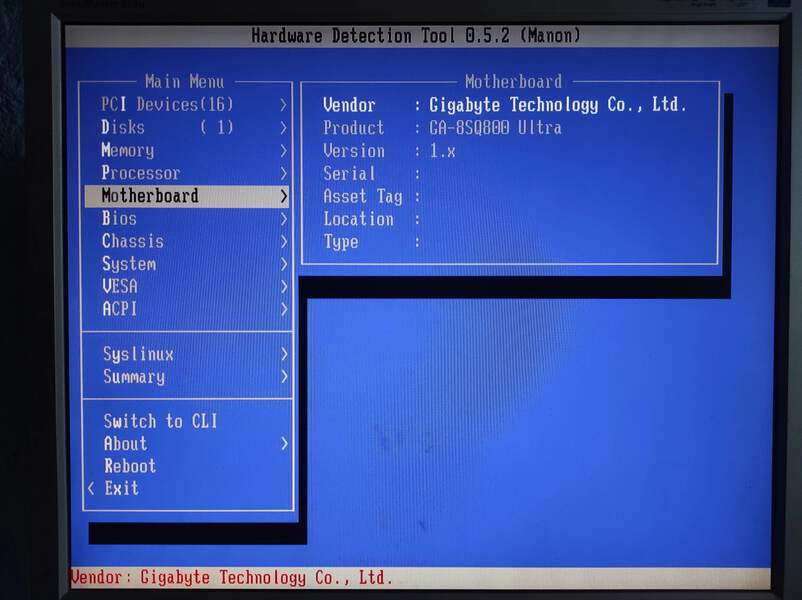Open the ACPI menu entry

pos(187,309)
